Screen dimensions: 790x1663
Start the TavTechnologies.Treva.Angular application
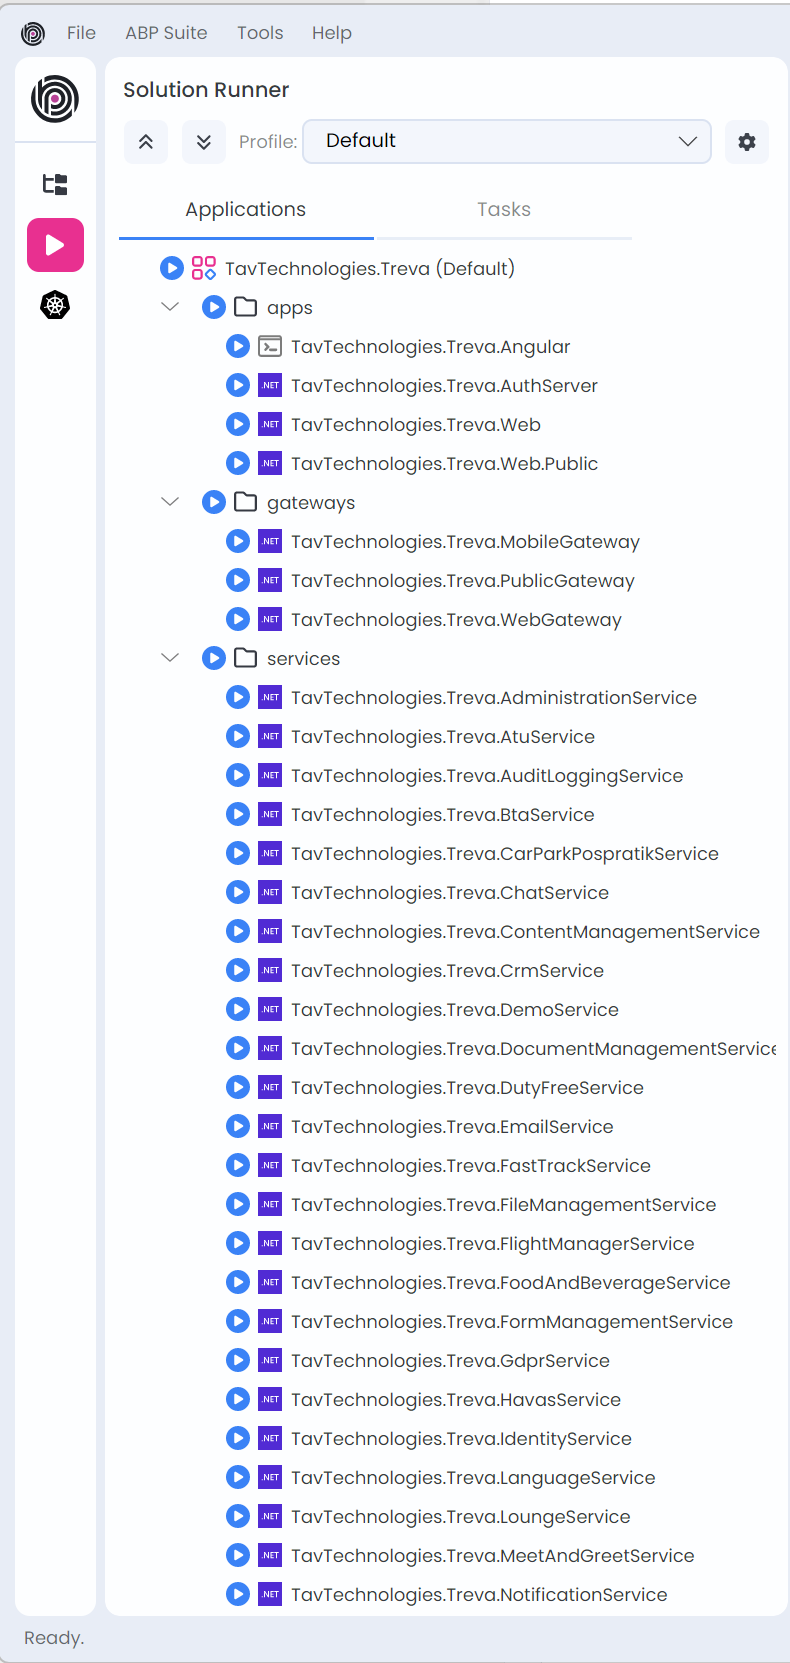[x=238, y=346]
